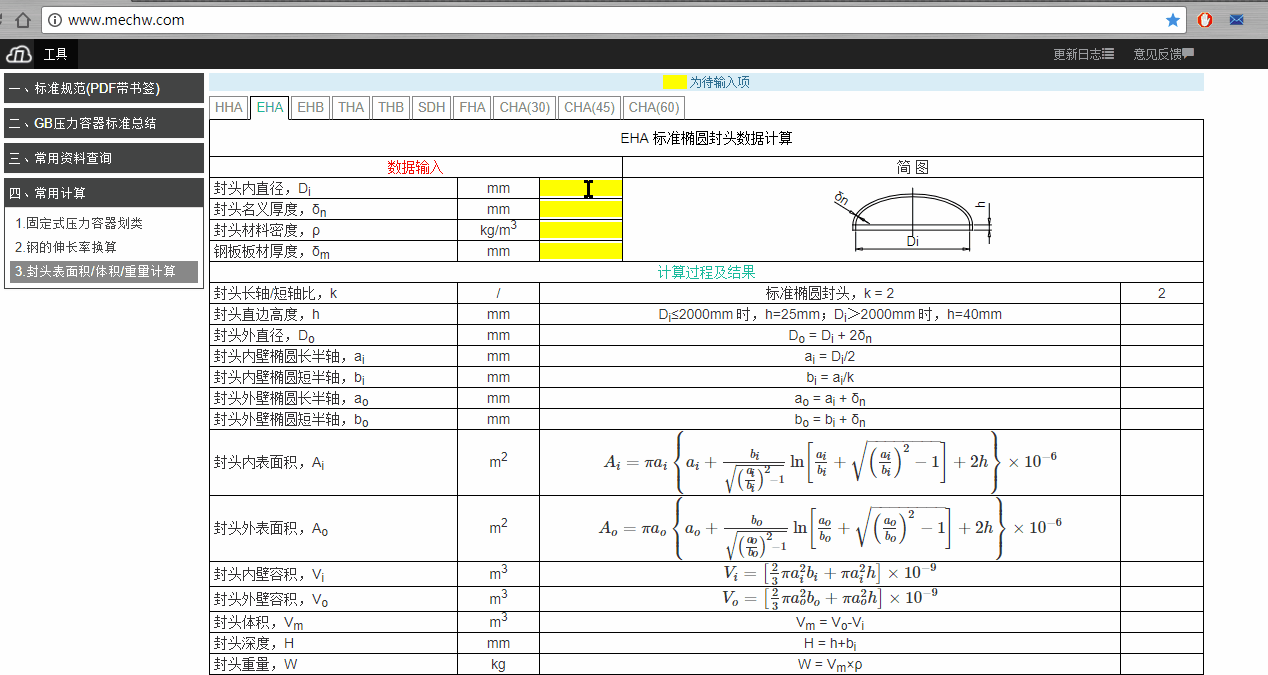Click the mechw site logo icon

19,54
